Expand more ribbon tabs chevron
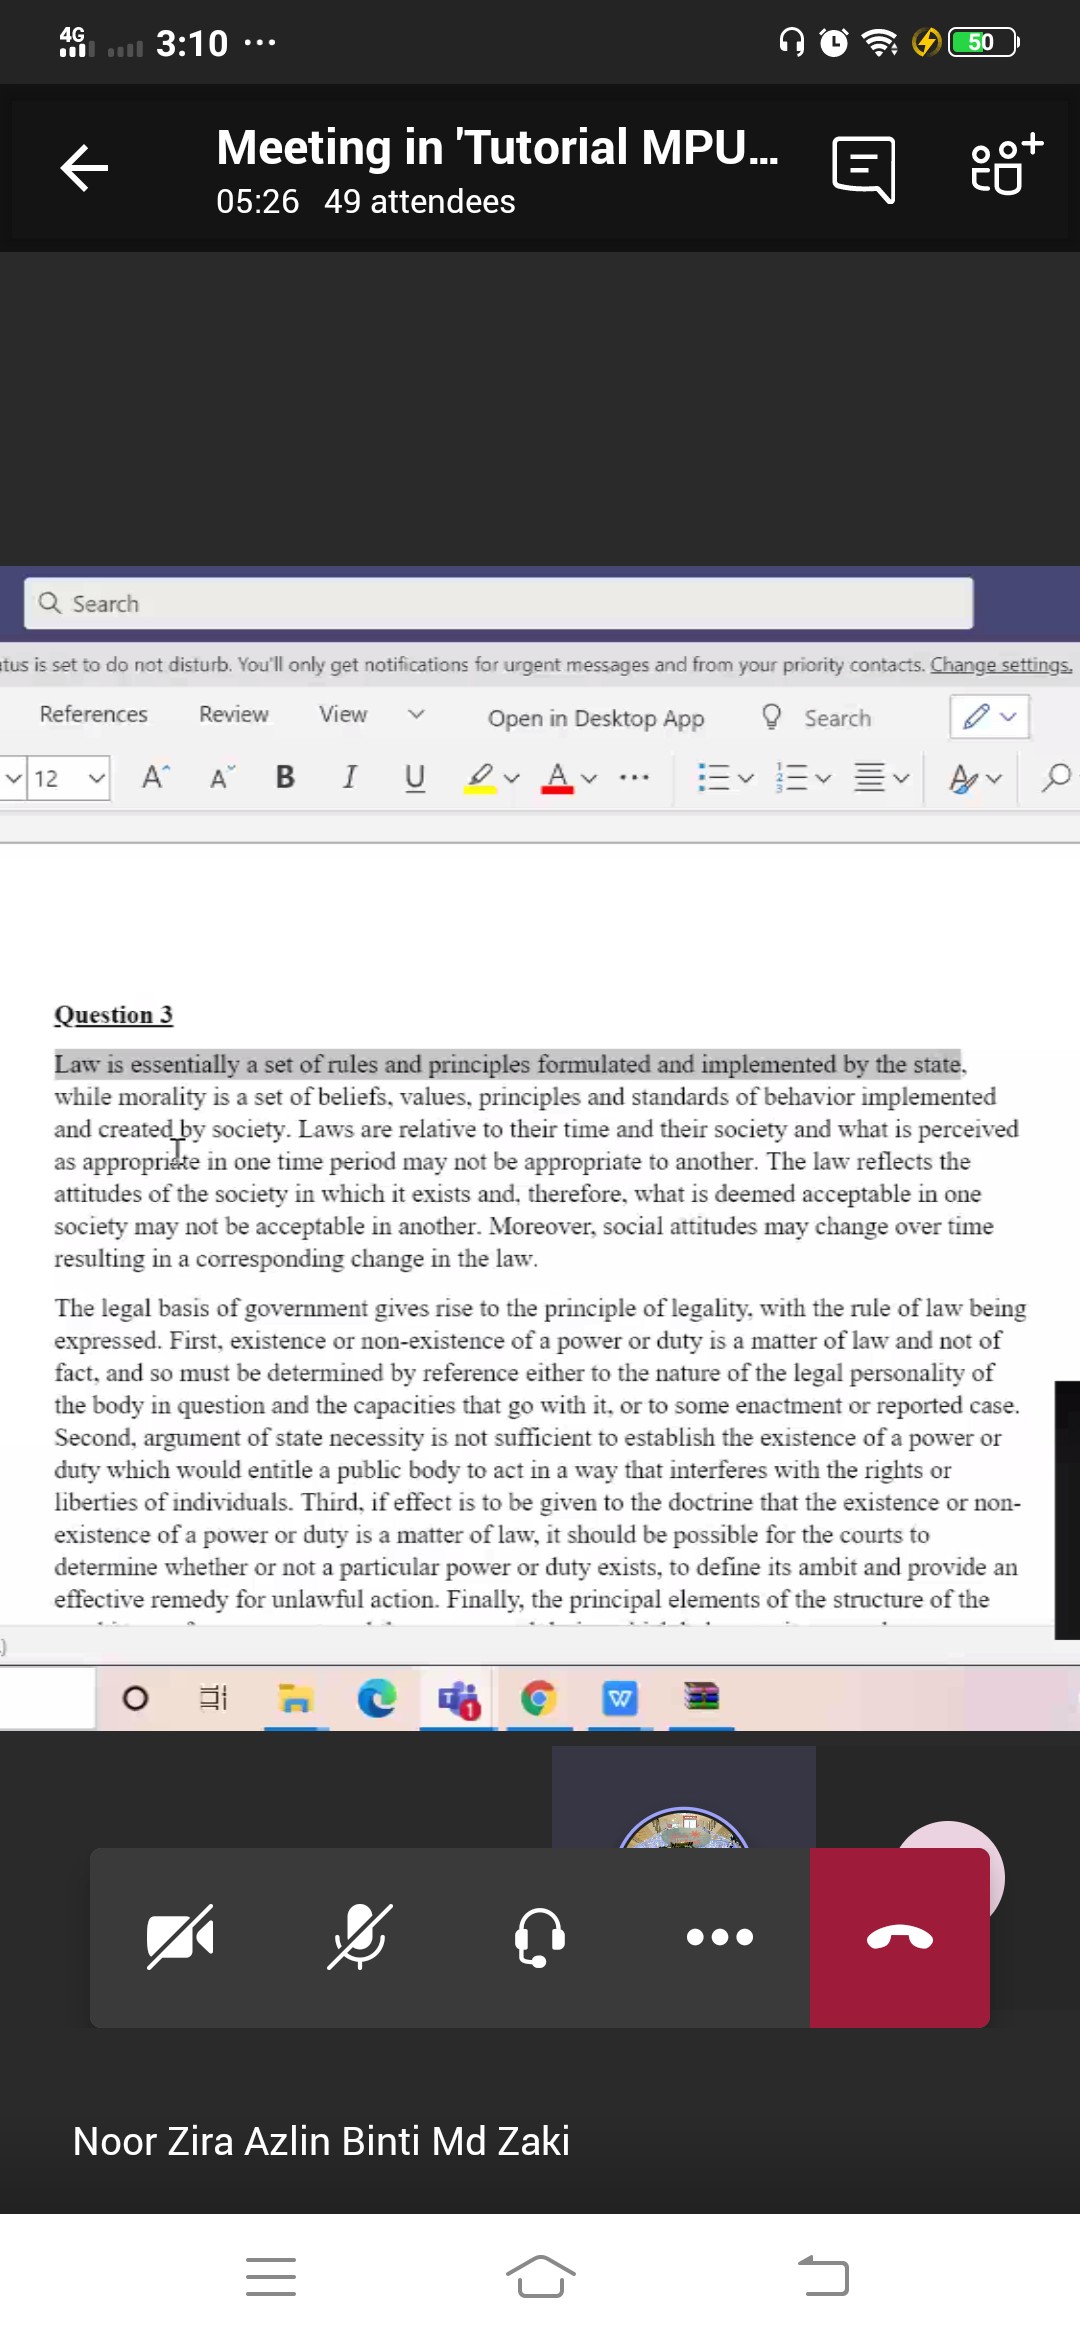The width and height of the screenshot is (1080, 2340). pyautogui.click(x=416, y=714)
